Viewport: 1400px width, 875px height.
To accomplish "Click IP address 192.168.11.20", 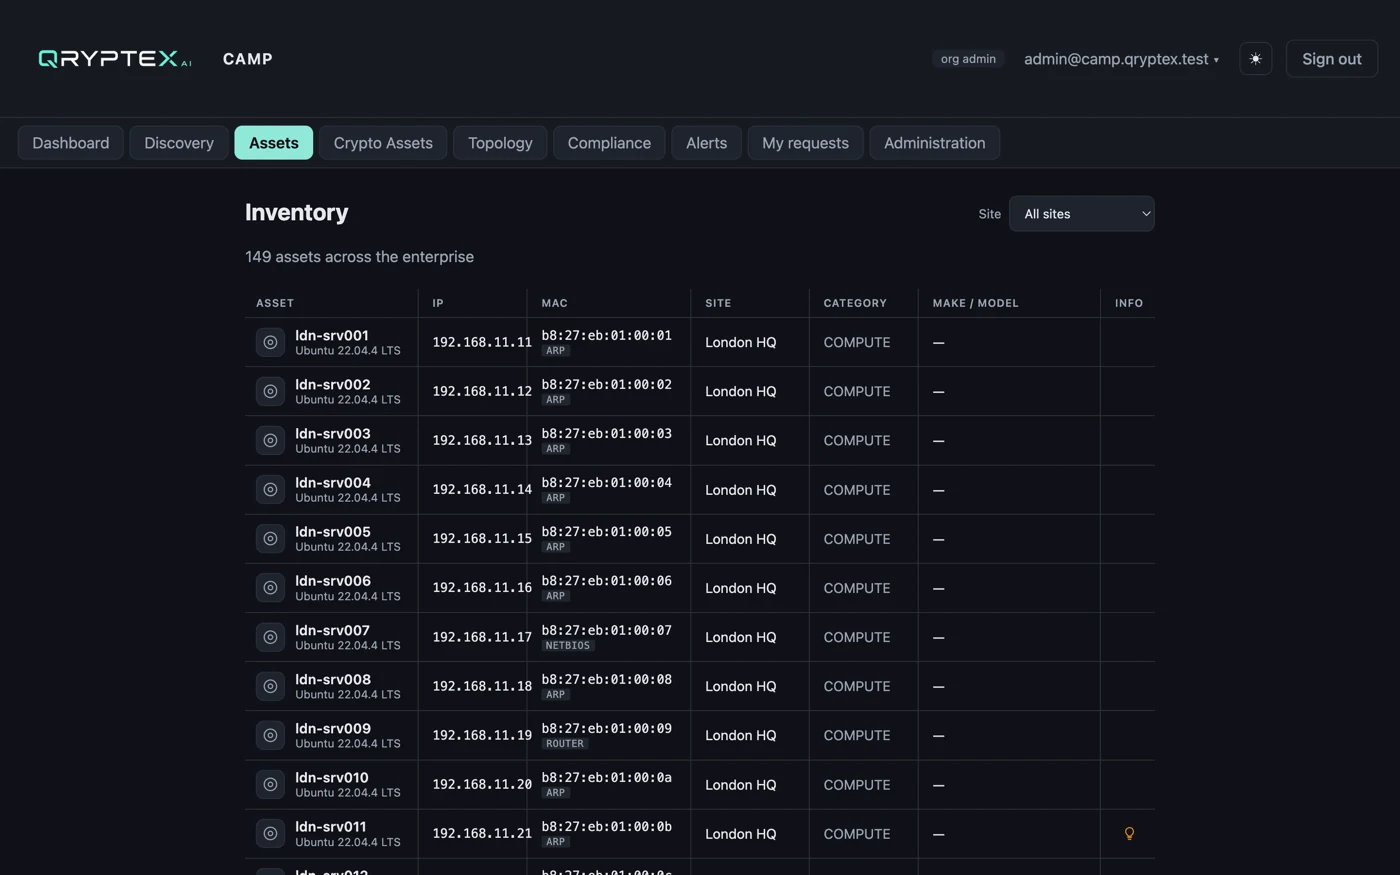I will coord(482,784).
